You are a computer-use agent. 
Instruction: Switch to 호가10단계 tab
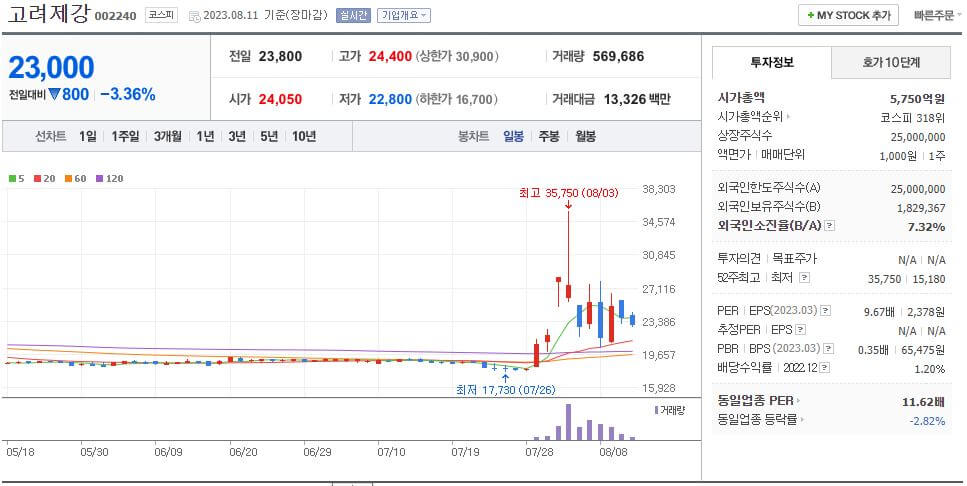coord(891,62)
